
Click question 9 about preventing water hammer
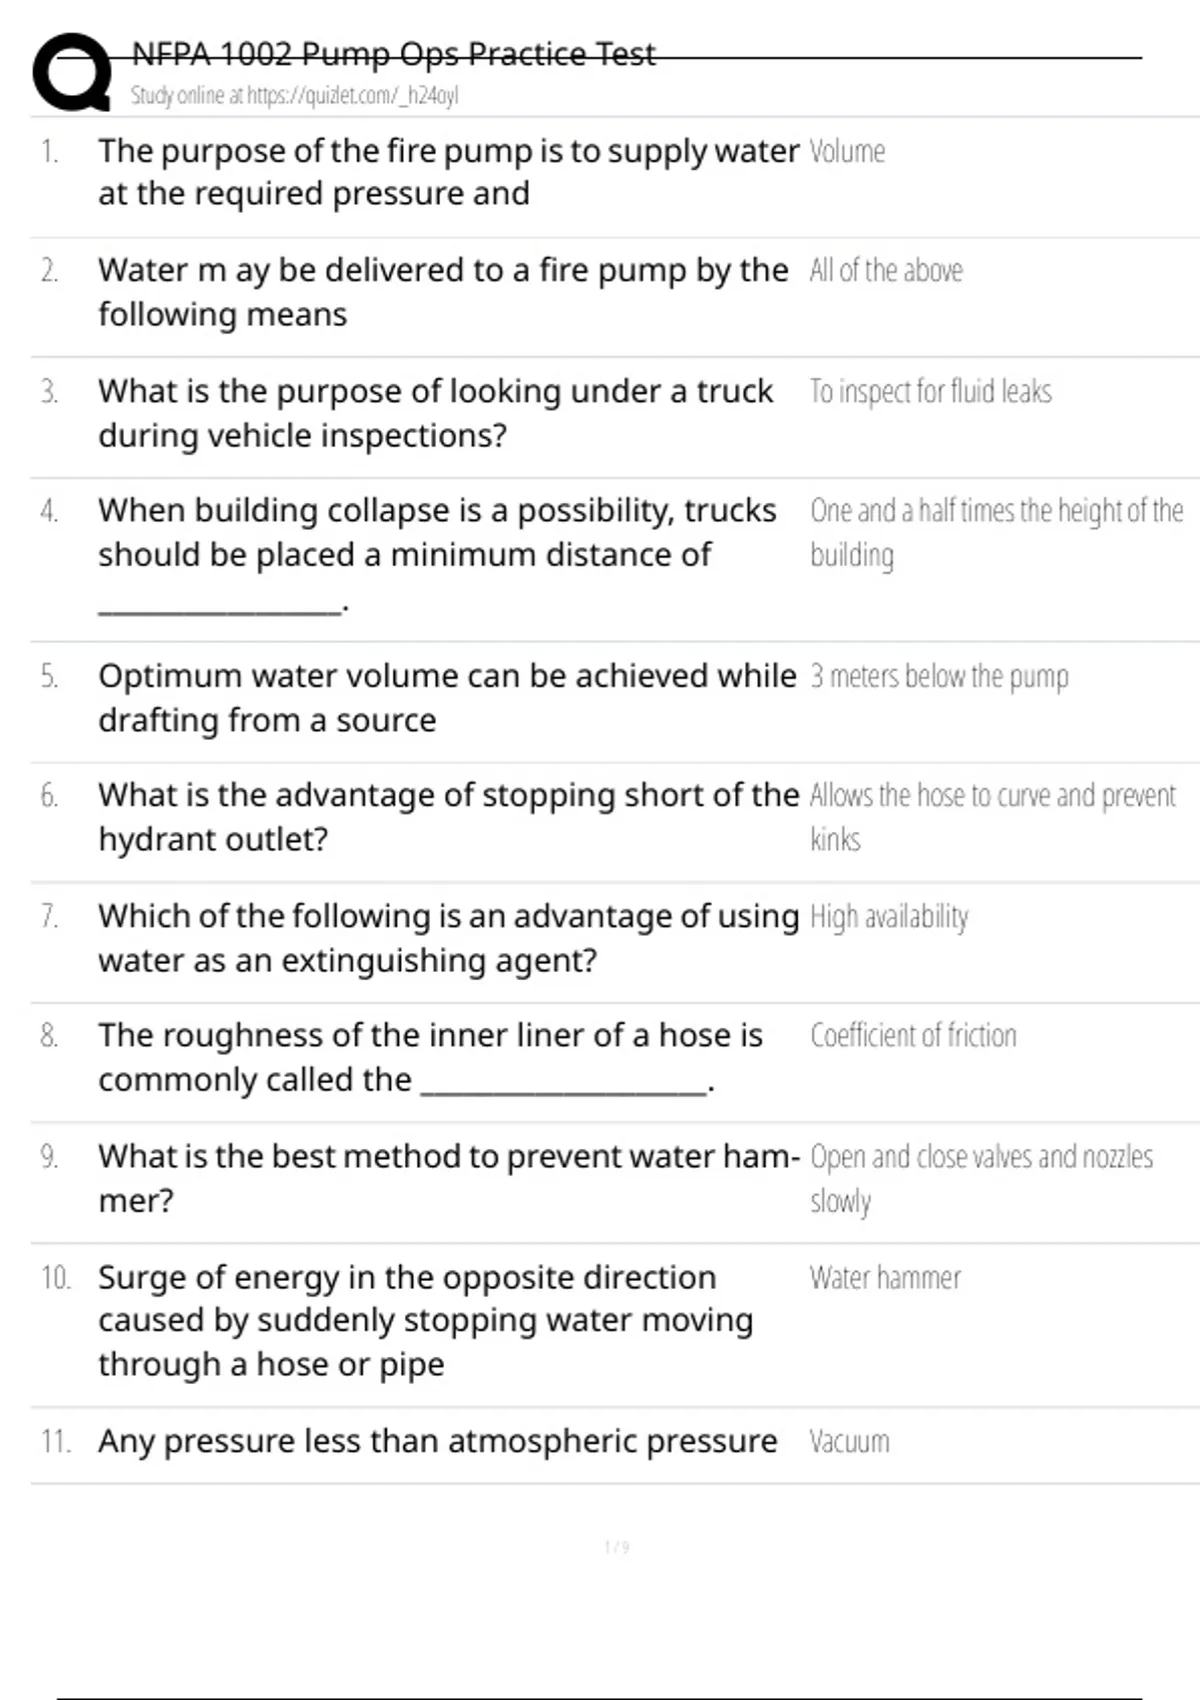[448, 1178]
